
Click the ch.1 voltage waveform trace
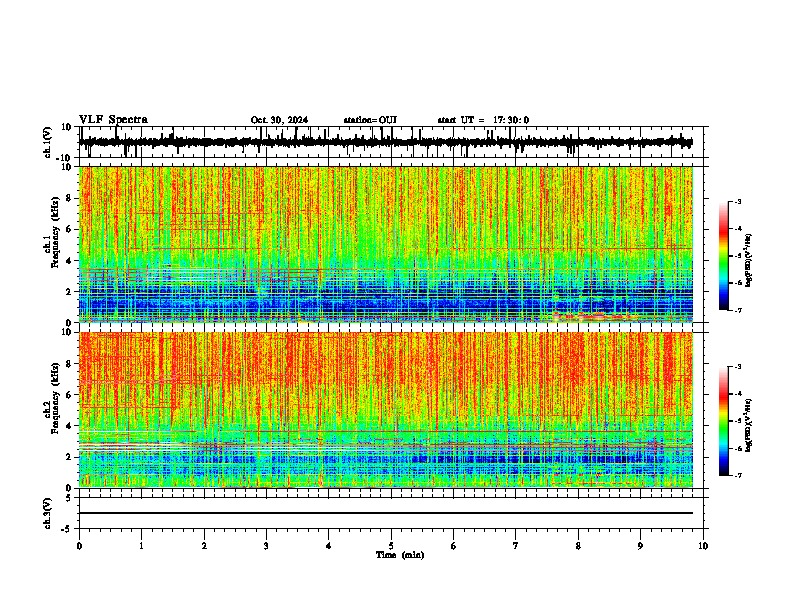click(385, 142)
